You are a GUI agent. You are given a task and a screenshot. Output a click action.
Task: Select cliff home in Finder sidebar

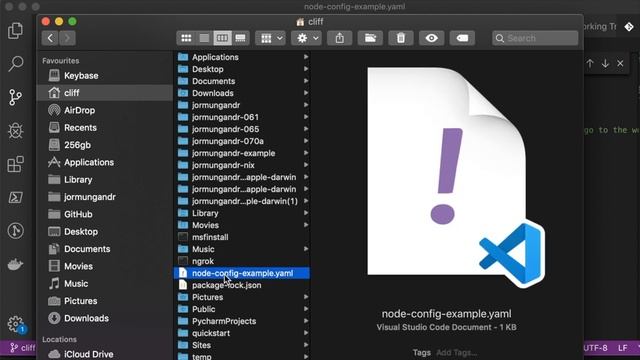point(105,93)
